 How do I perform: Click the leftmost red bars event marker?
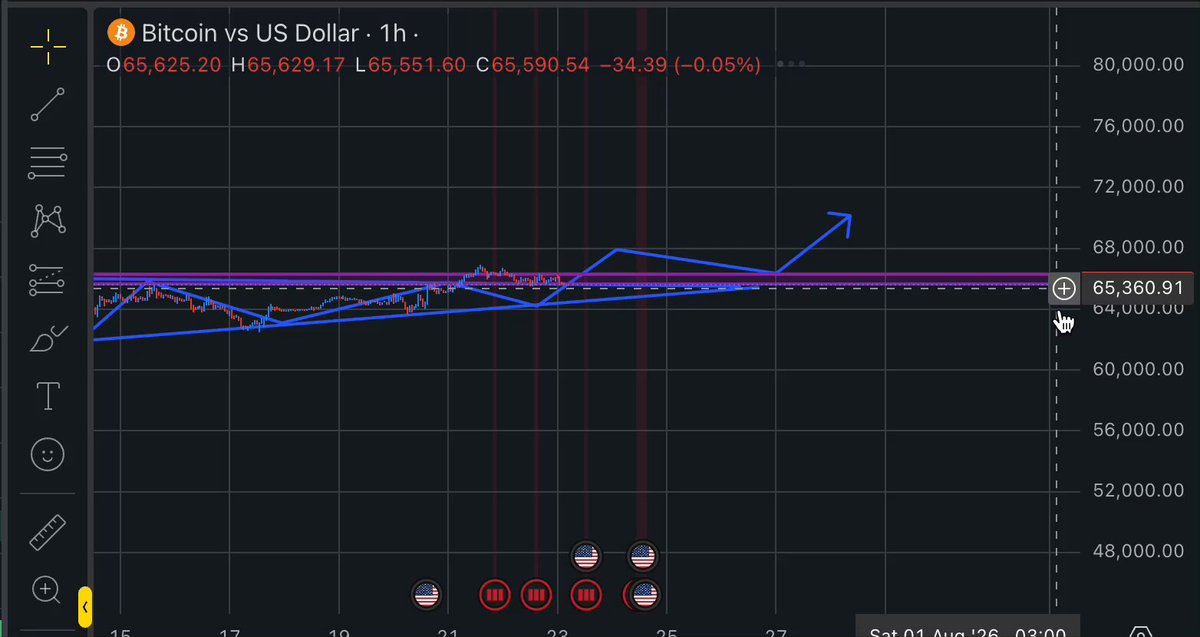pyautogui.click(x=493, y=596)
